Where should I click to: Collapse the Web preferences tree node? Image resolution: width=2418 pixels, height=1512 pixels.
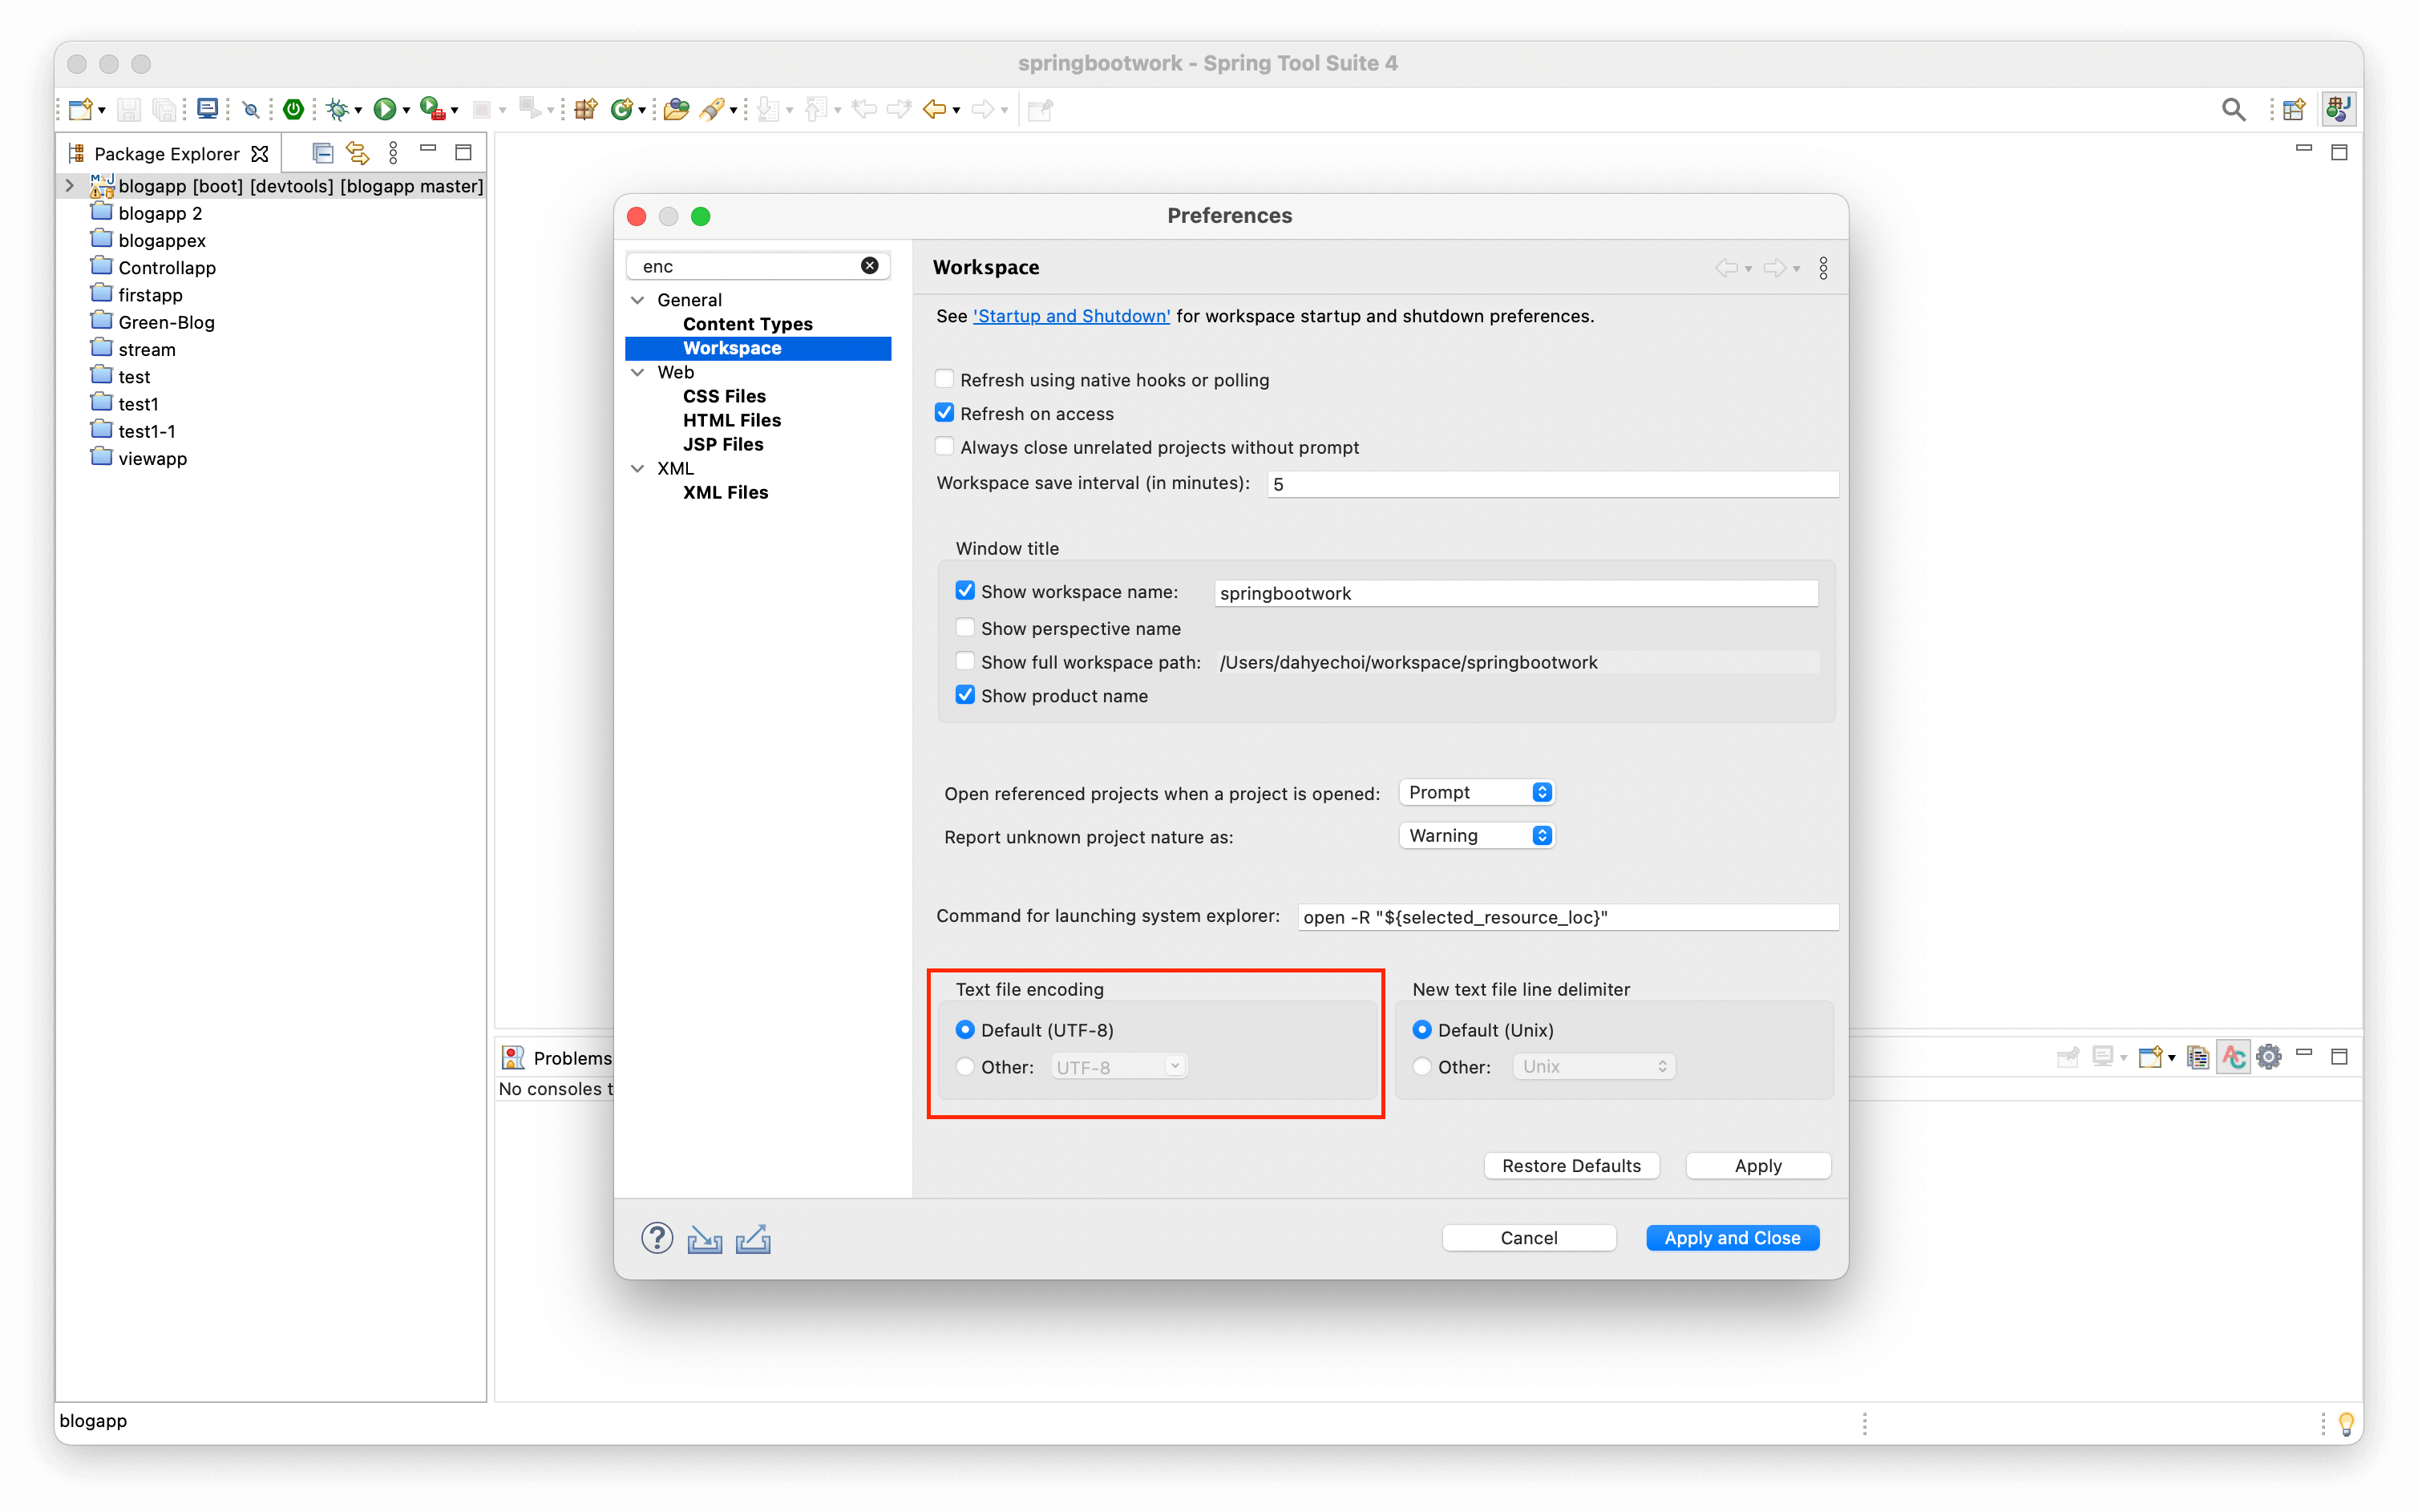click(638, 372)
